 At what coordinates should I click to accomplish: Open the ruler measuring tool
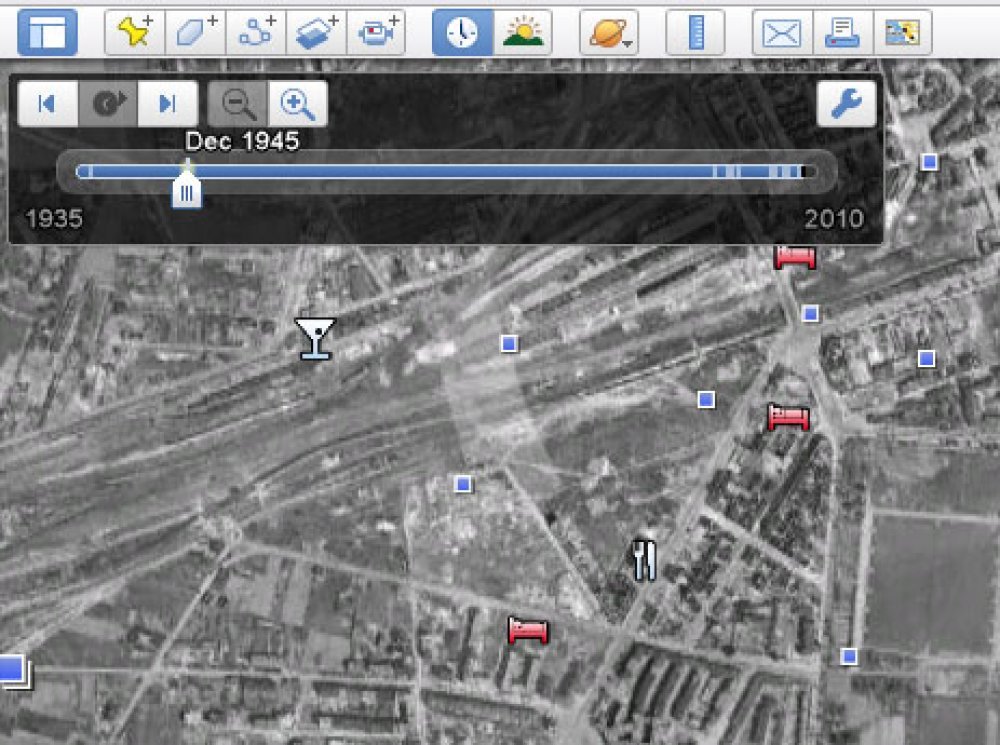click(695, 32)
